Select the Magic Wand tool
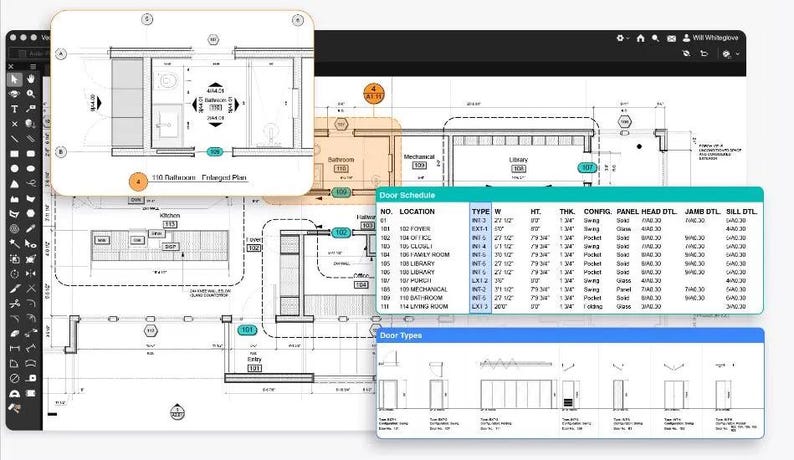Viewport: 794px width, 460px height. 14,244
